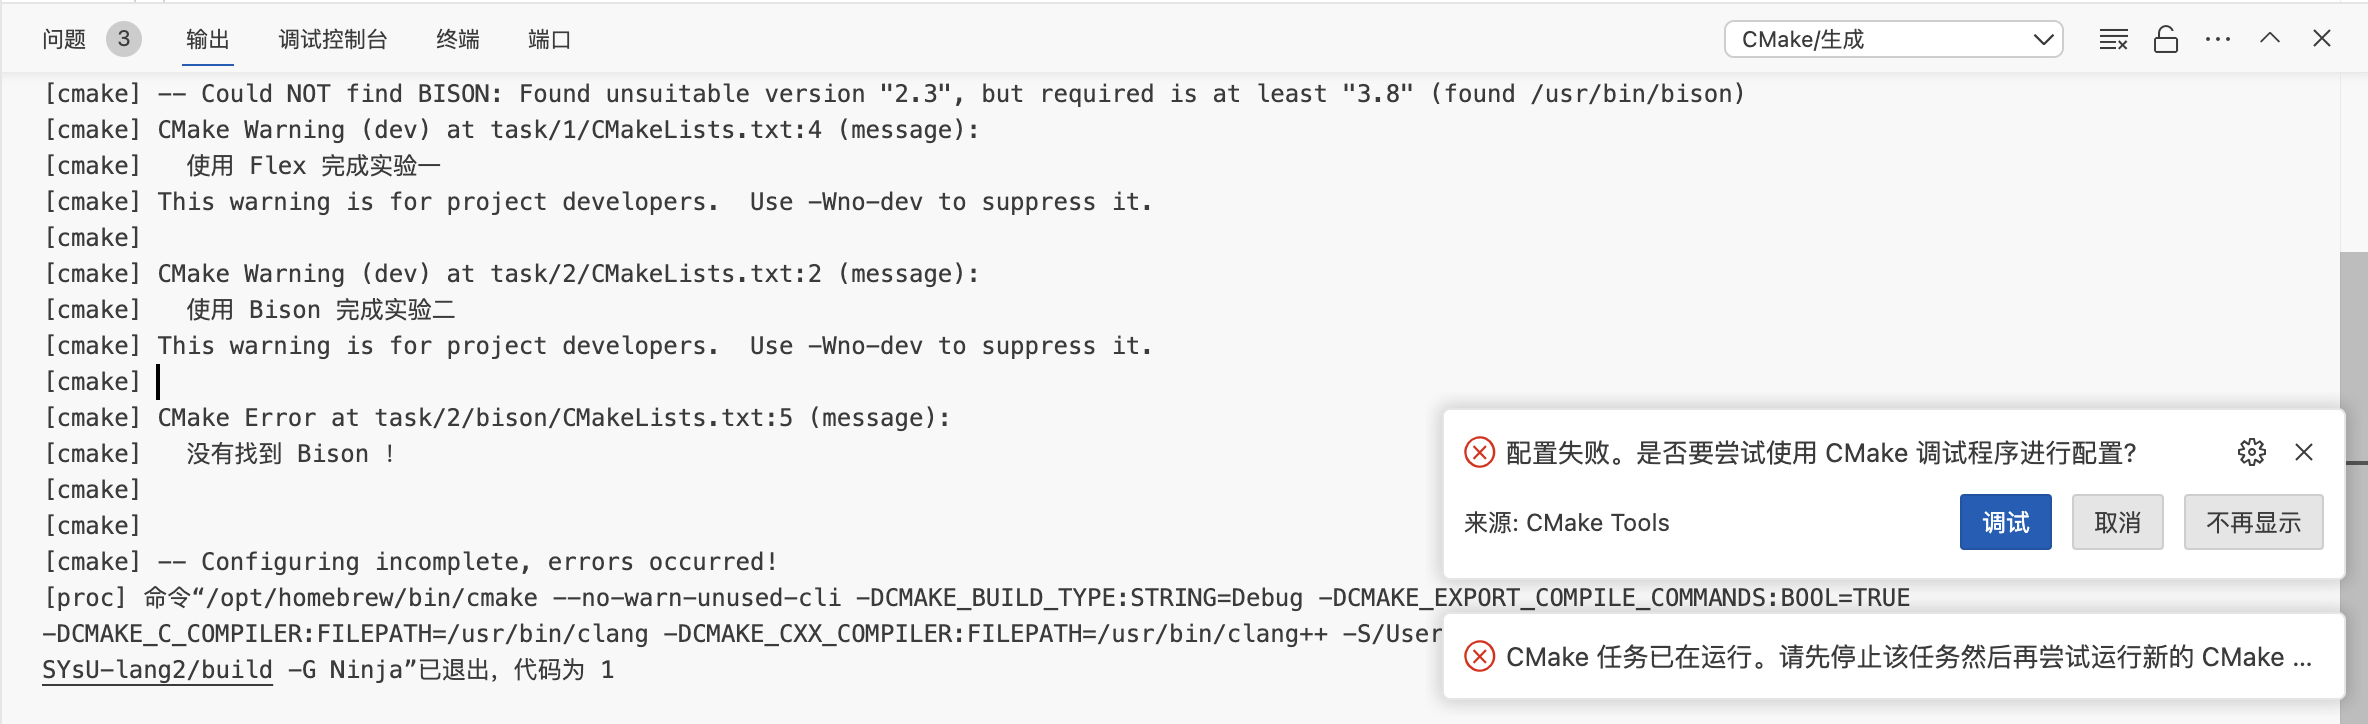2368x724 pixels.
Task: Click the error icon on the CMake task notification
Action: (1479, 657)
